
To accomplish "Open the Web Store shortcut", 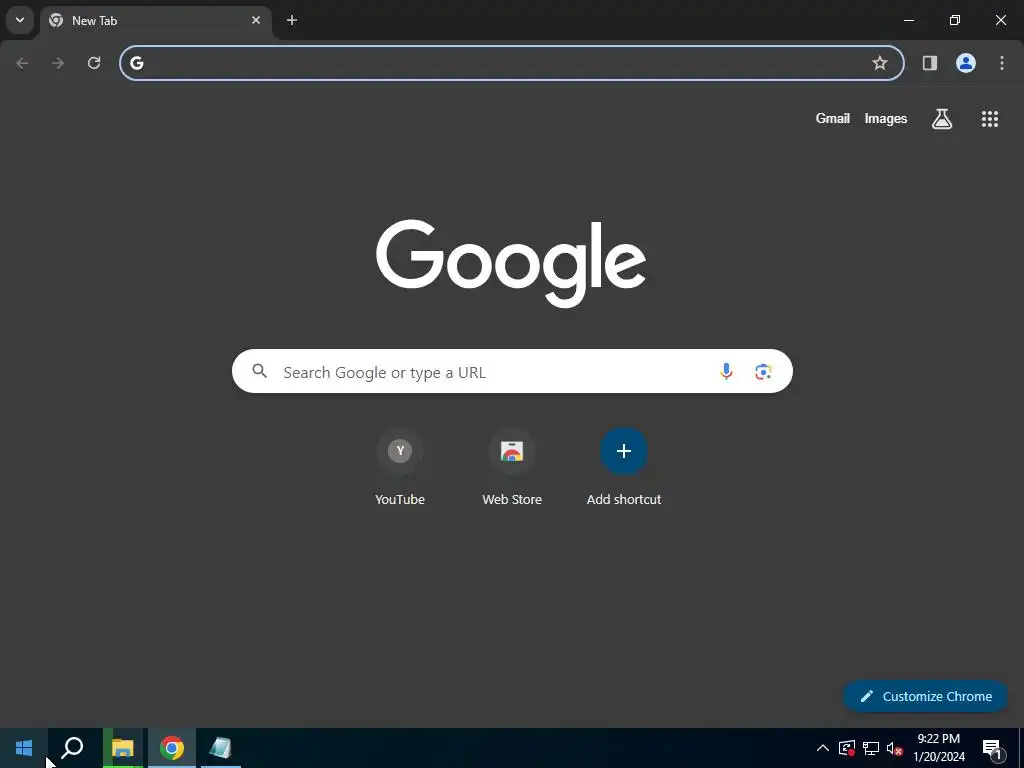I will tap(512, 466).
